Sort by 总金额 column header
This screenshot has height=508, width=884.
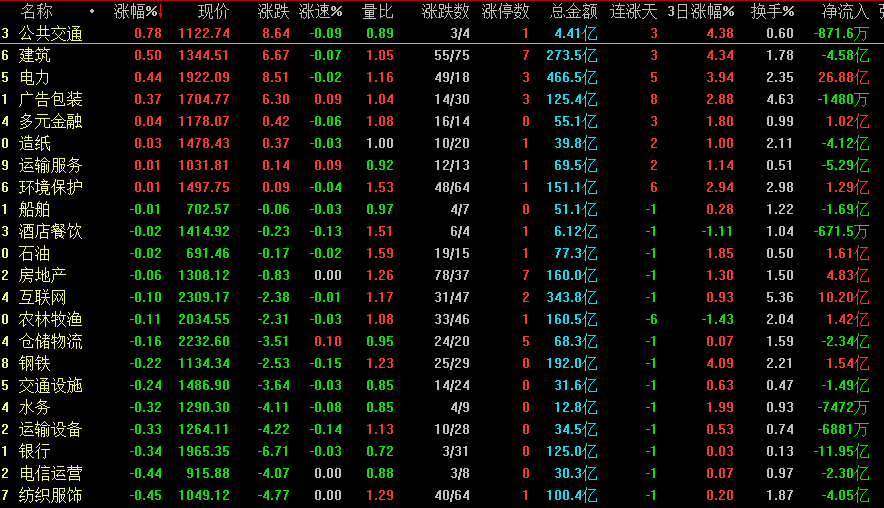coord(573,11)
